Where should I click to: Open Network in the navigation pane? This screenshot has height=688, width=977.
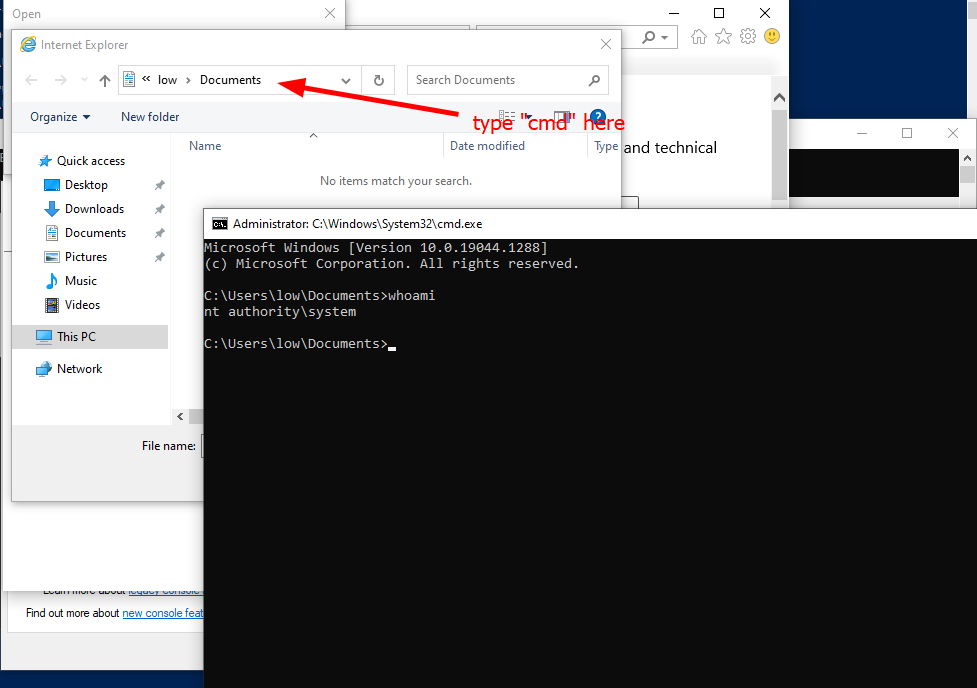[x=79, y=369]
